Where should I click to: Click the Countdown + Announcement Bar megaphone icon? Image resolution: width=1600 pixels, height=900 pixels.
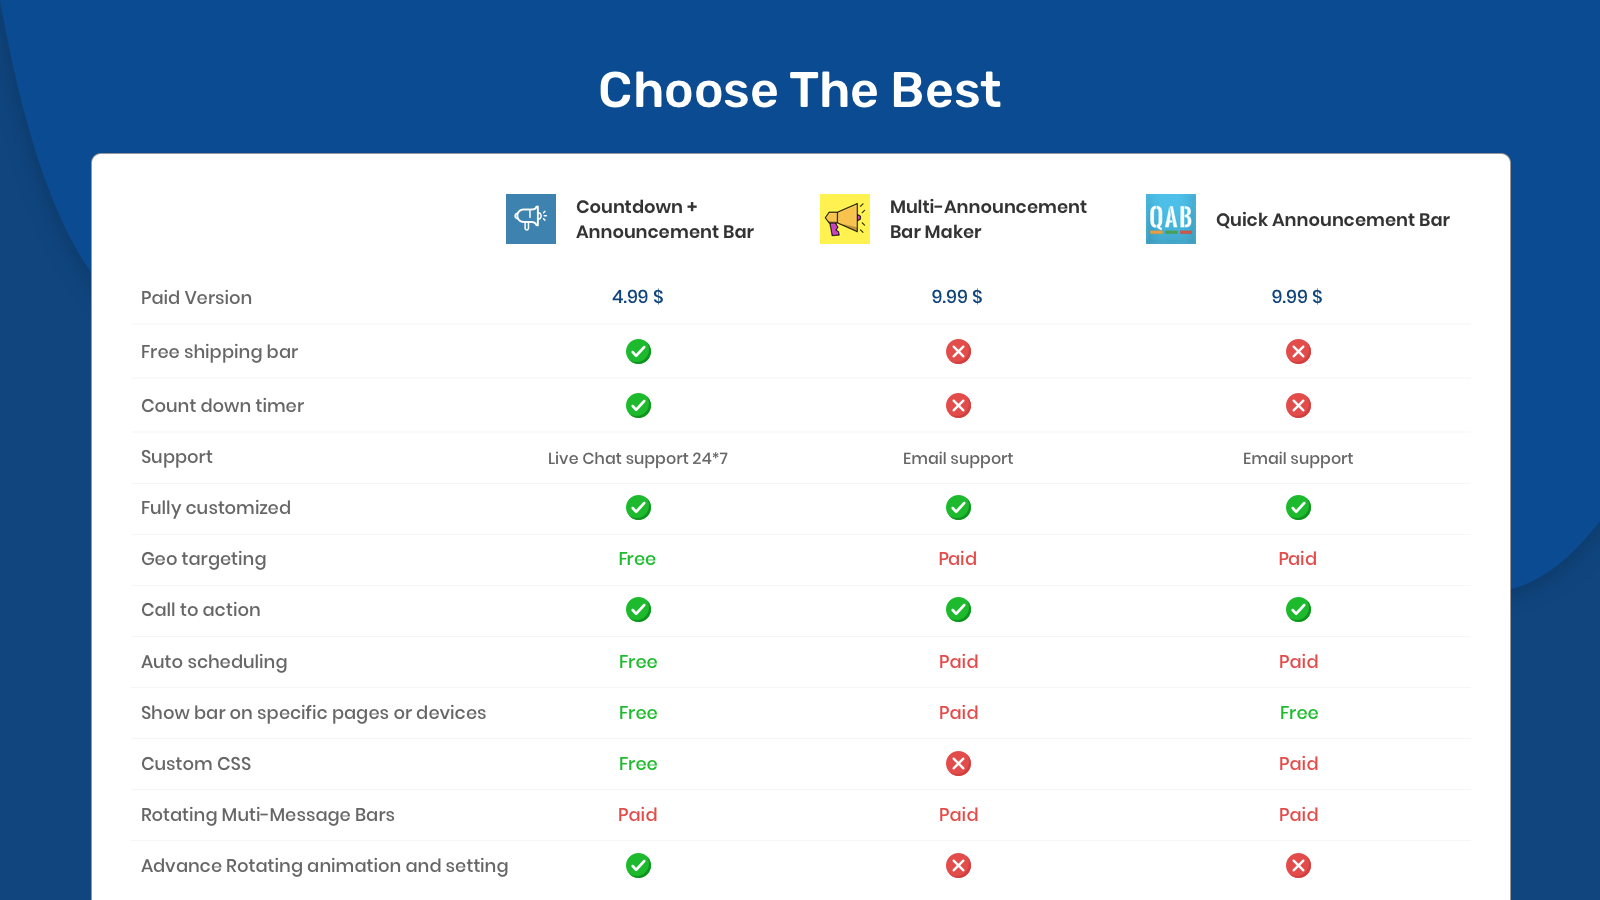point(530,219)
